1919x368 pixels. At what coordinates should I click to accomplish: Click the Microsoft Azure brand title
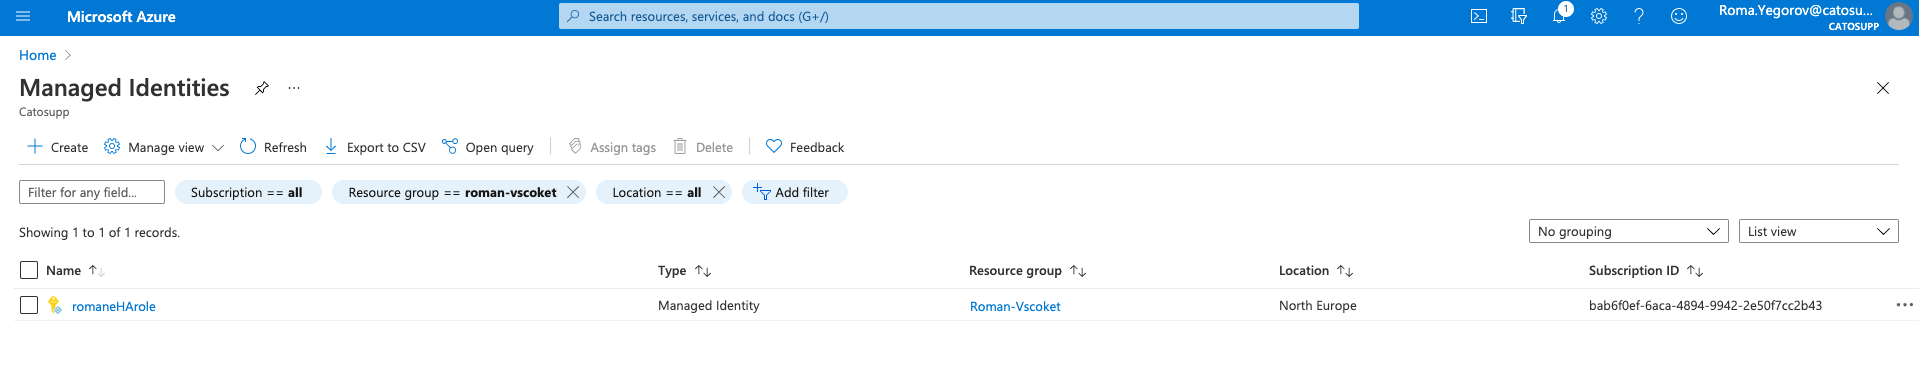[x=121, y=16]
